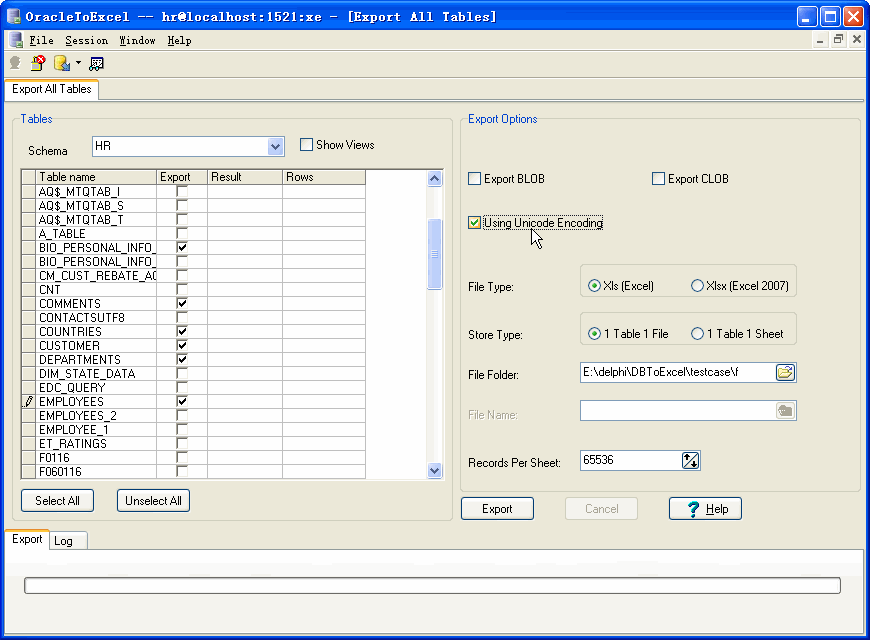Check export box for A_TABLE
This screenshot has width=870, height=640.
click(x=182, y=233)
